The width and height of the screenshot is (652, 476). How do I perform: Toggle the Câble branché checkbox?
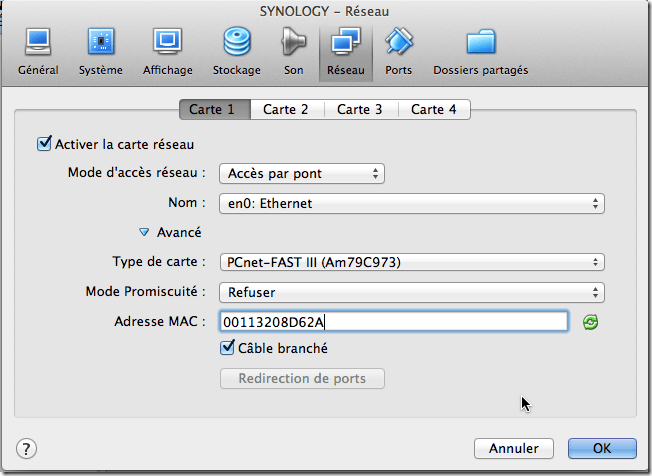[227, 348]
